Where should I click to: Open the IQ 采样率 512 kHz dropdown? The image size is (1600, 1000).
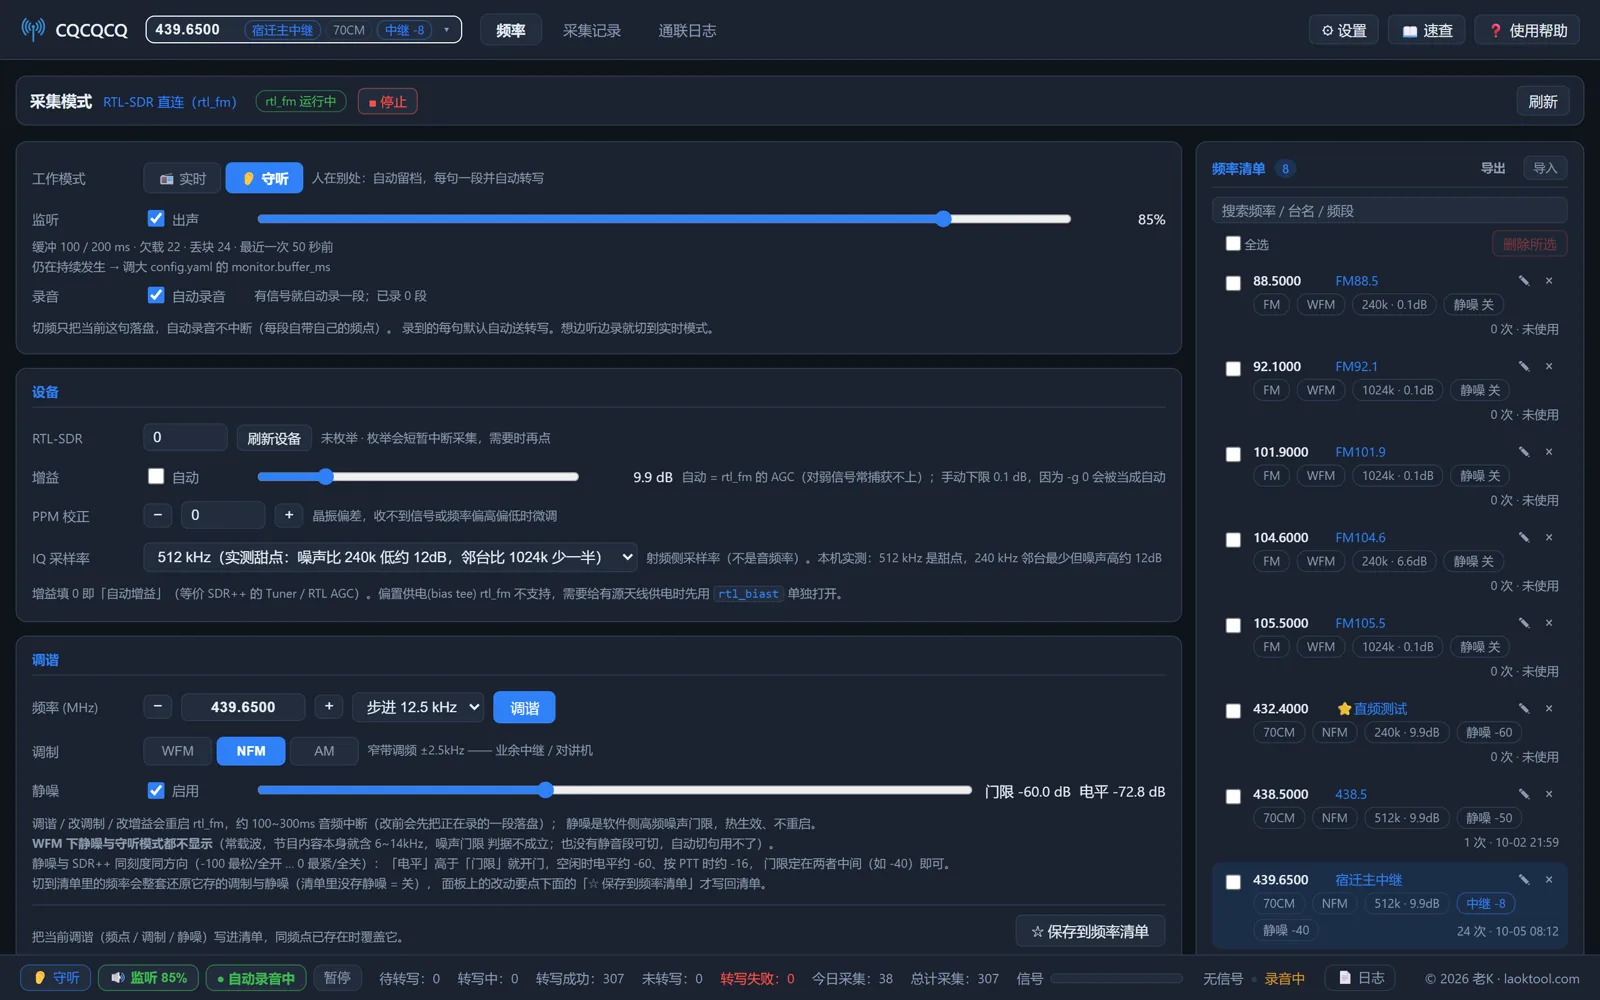tap(390, 557)
